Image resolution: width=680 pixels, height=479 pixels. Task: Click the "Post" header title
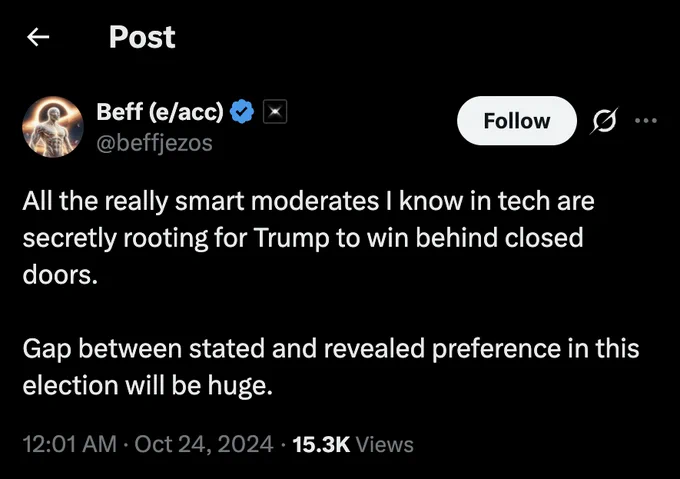pyautogui.click(x=142, y=37)
